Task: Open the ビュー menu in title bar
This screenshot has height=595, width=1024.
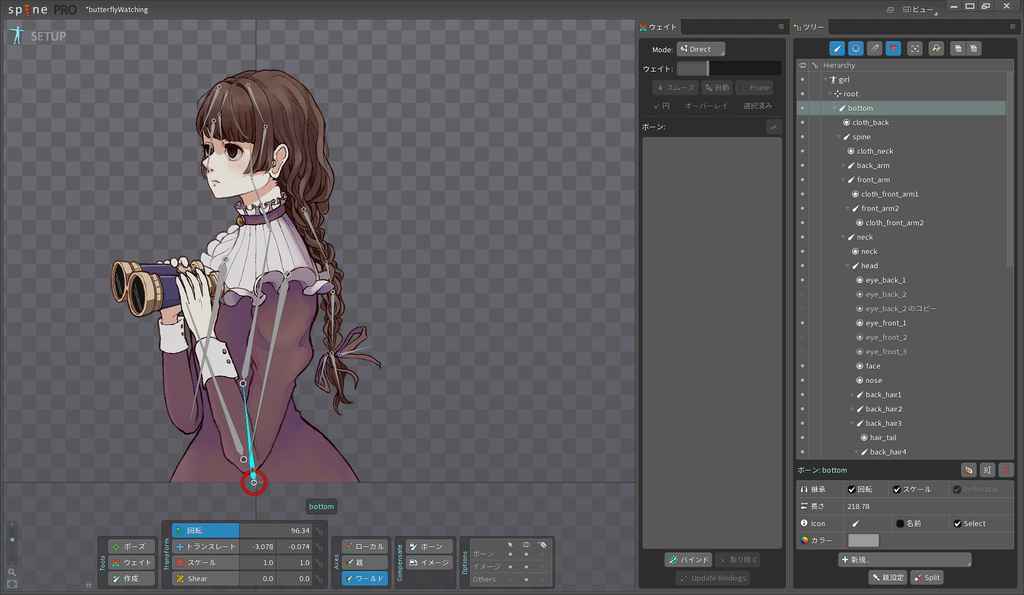Action: point(920,9)
